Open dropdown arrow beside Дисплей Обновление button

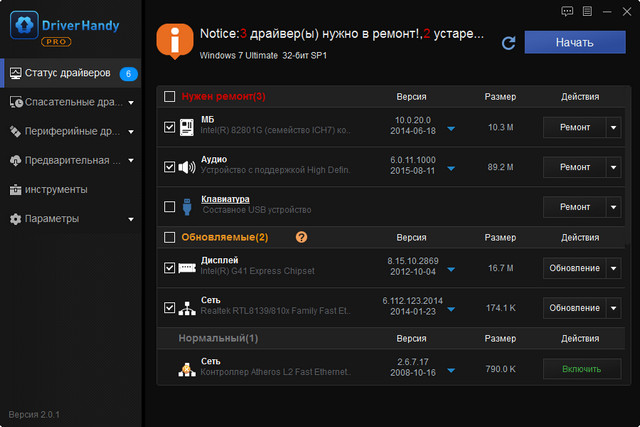coord(613,268)
